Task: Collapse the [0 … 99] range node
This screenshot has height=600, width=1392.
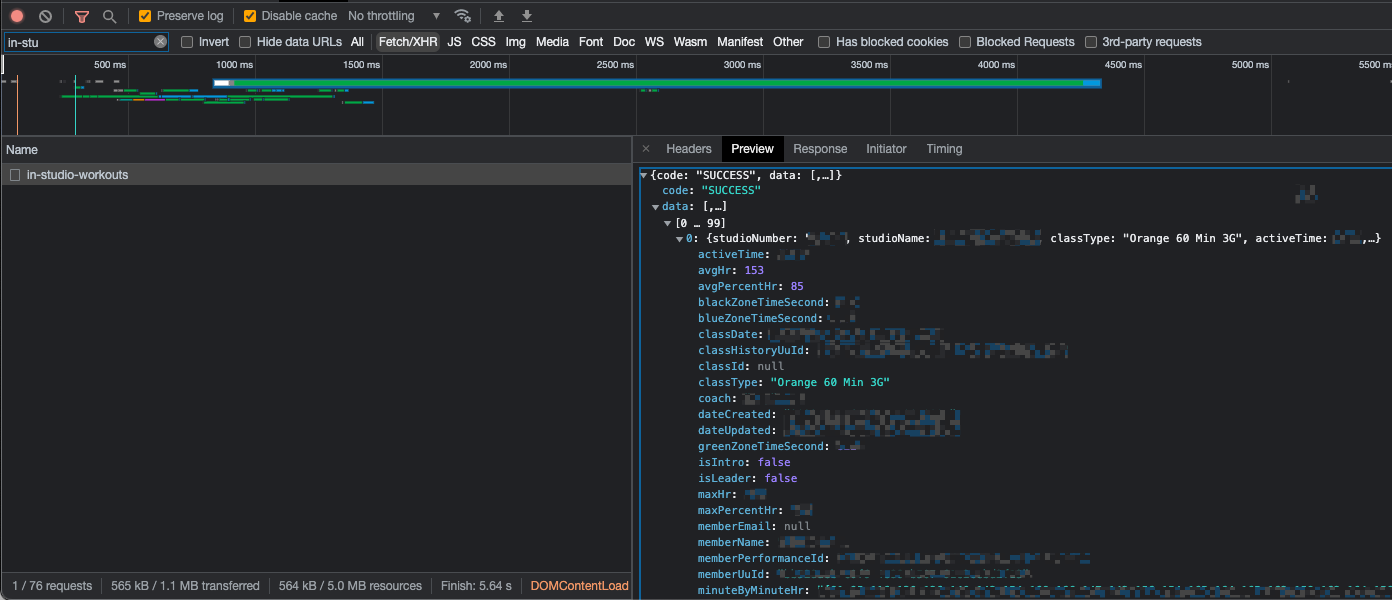Action: pos(668,223)
